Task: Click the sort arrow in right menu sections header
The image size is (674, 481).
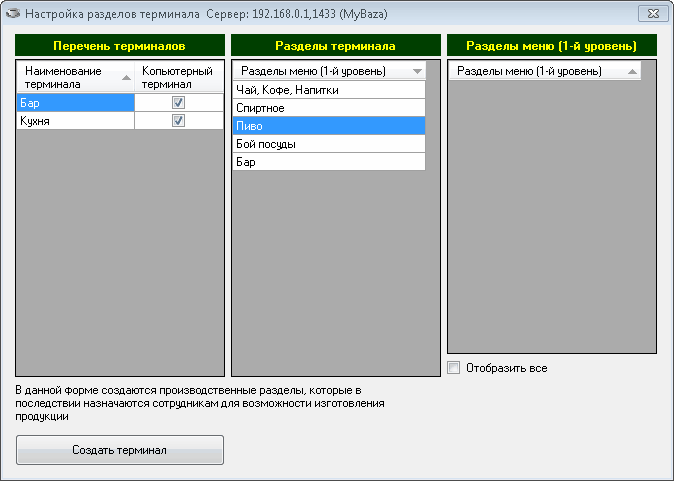Action: coord(631,71)
